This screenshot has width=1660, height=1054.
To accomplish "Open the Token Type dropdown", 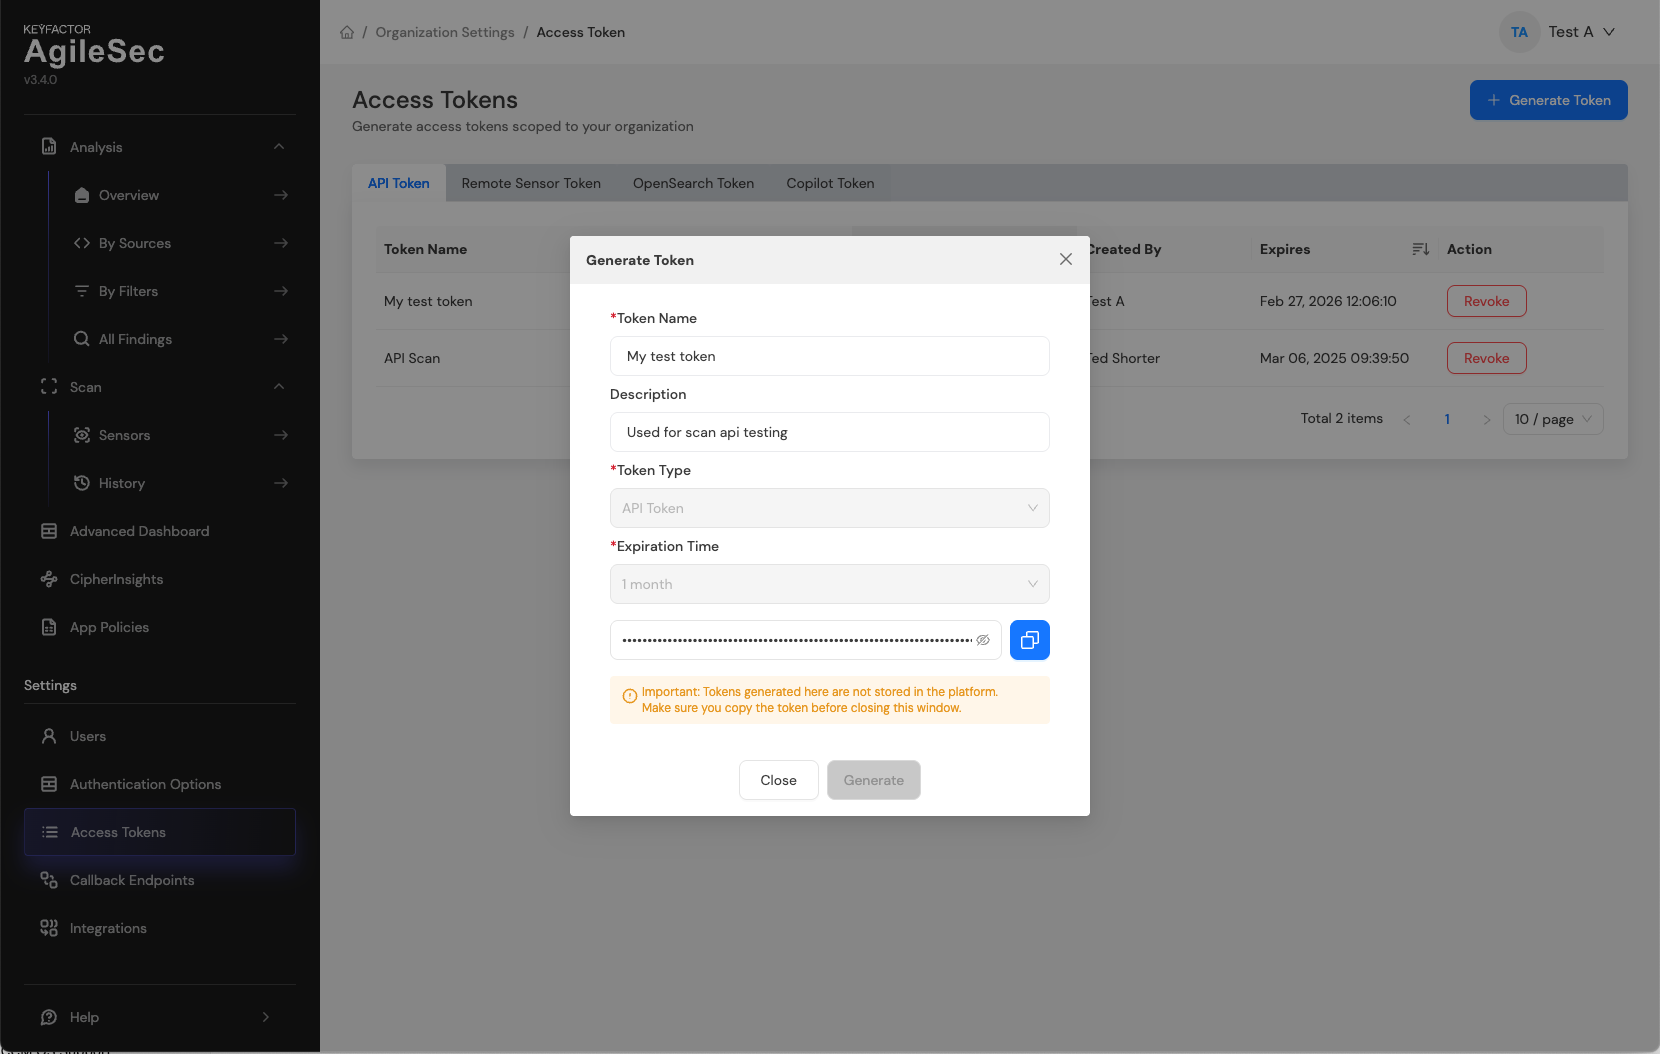I will pyautogui.click(x=829, y=508).
